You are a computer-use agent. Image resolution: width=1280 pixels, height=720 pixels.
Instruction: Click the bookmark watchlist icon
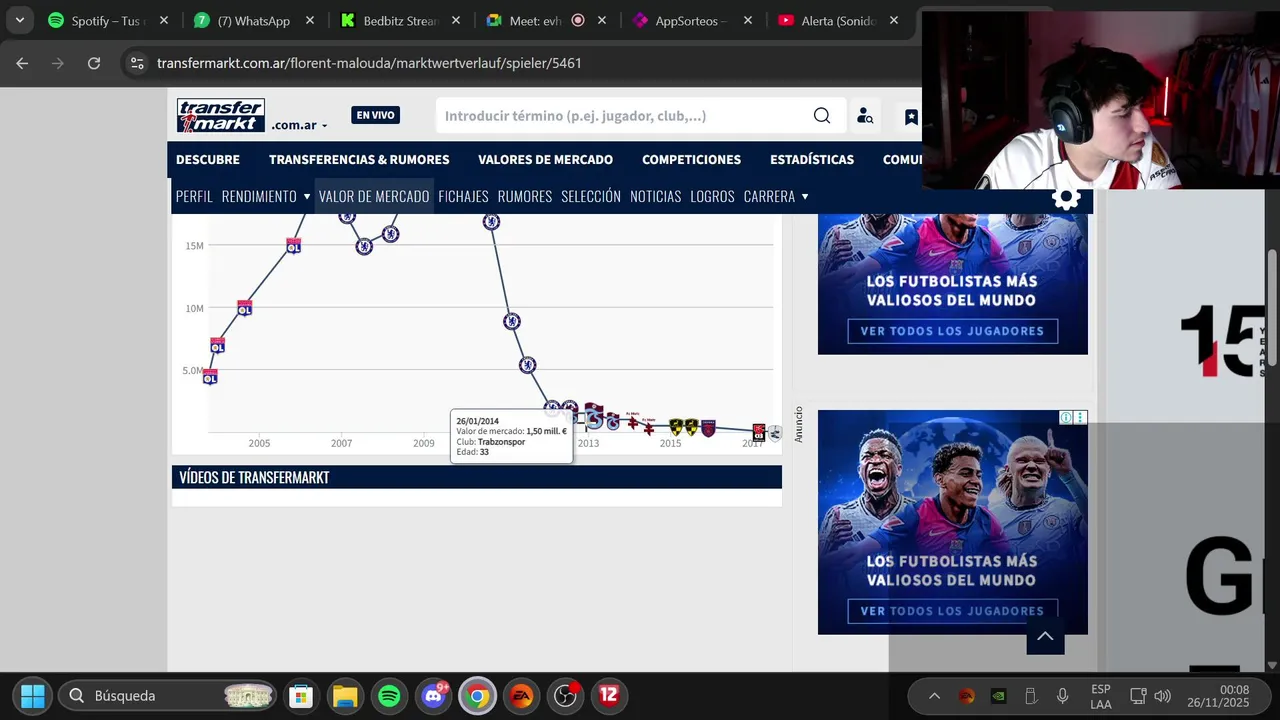pyautogui.click(x=911, y=117)
